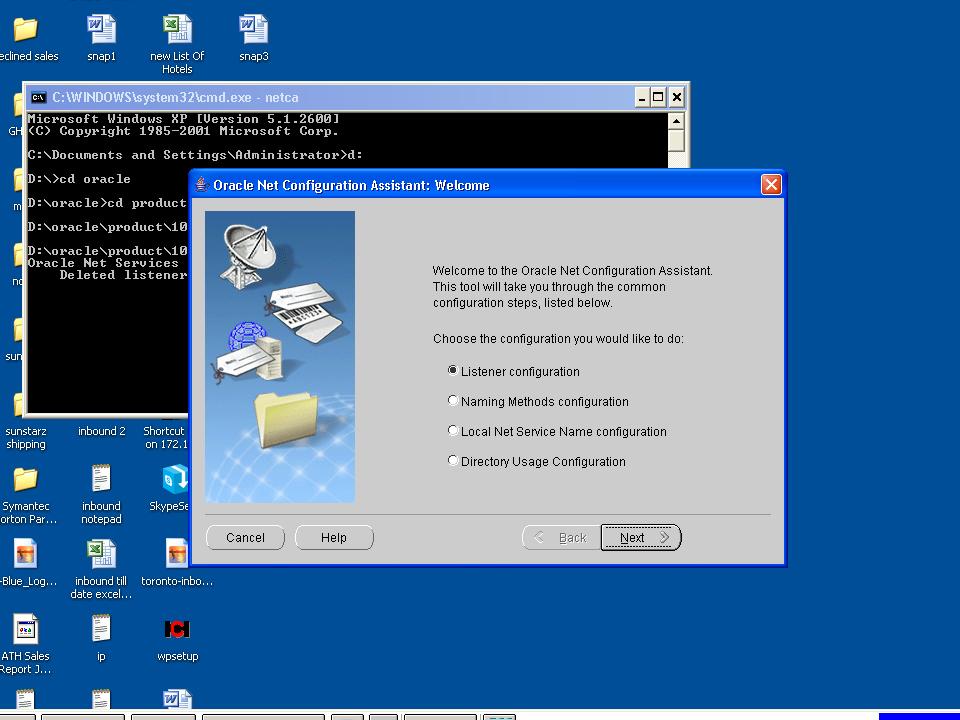This screenshot has width=960, height=720.
Task: Open the declined sales folder icon
Action: tap(26, 29)
